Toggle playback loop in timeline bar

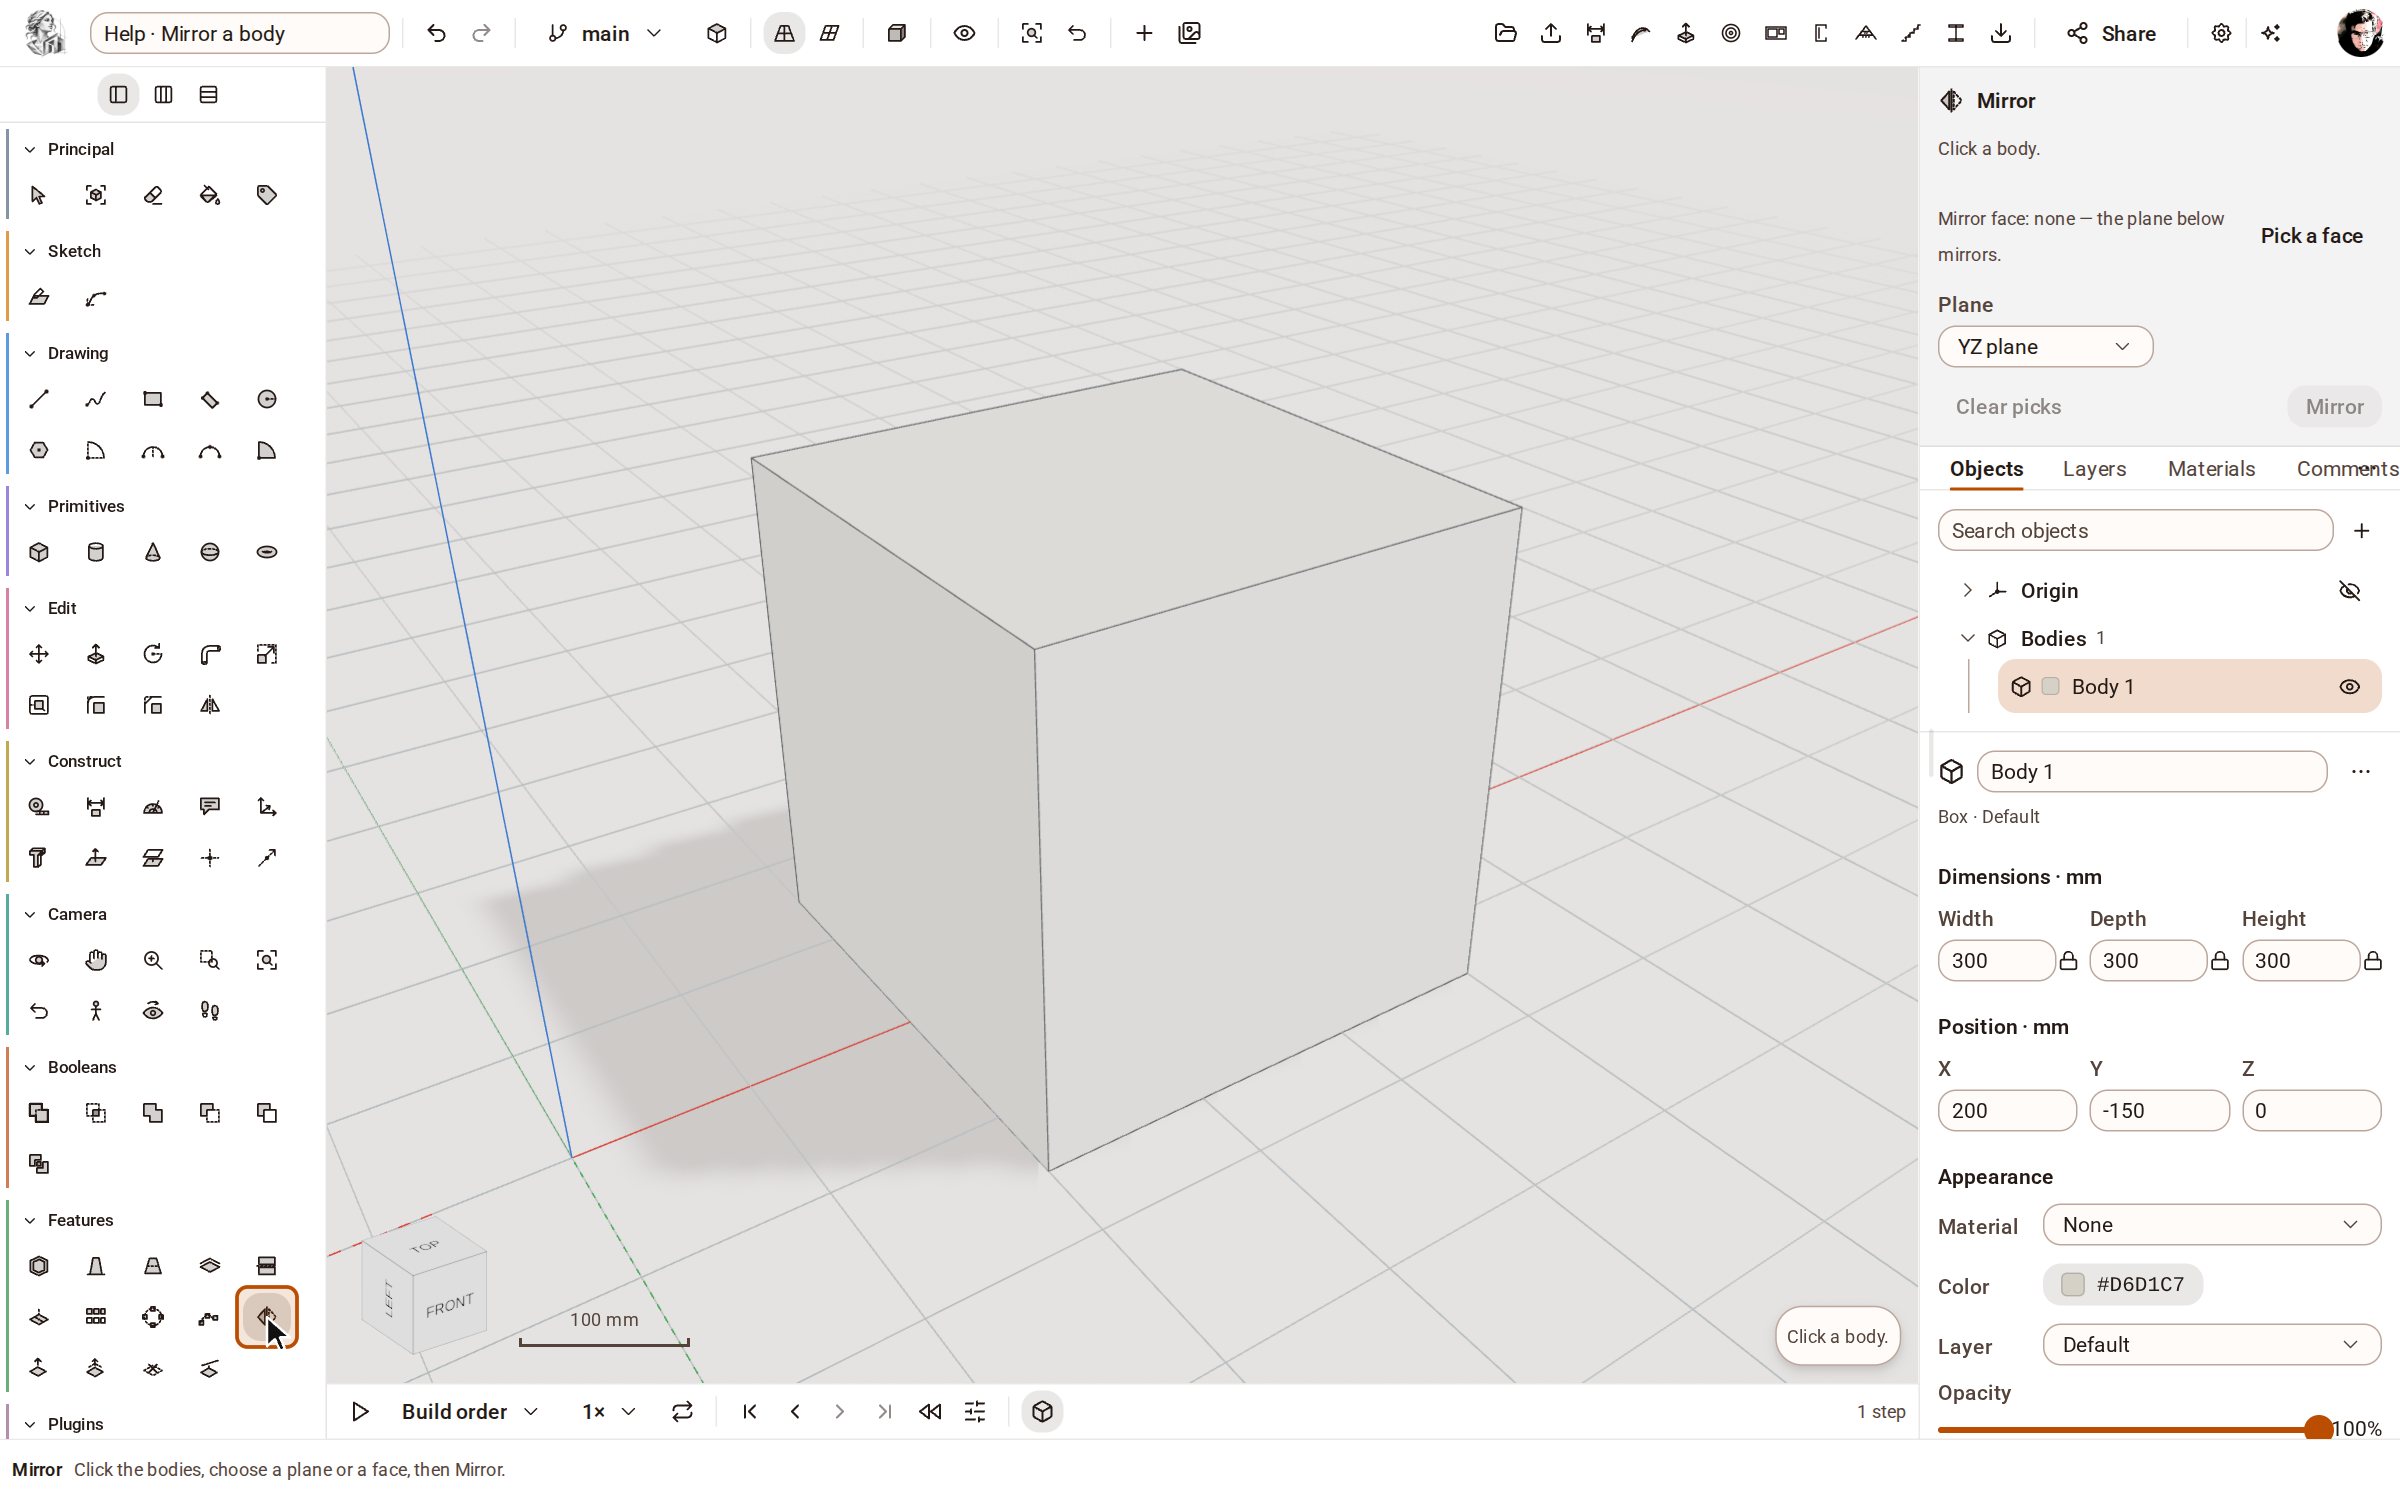click(x=682, y=1411)
